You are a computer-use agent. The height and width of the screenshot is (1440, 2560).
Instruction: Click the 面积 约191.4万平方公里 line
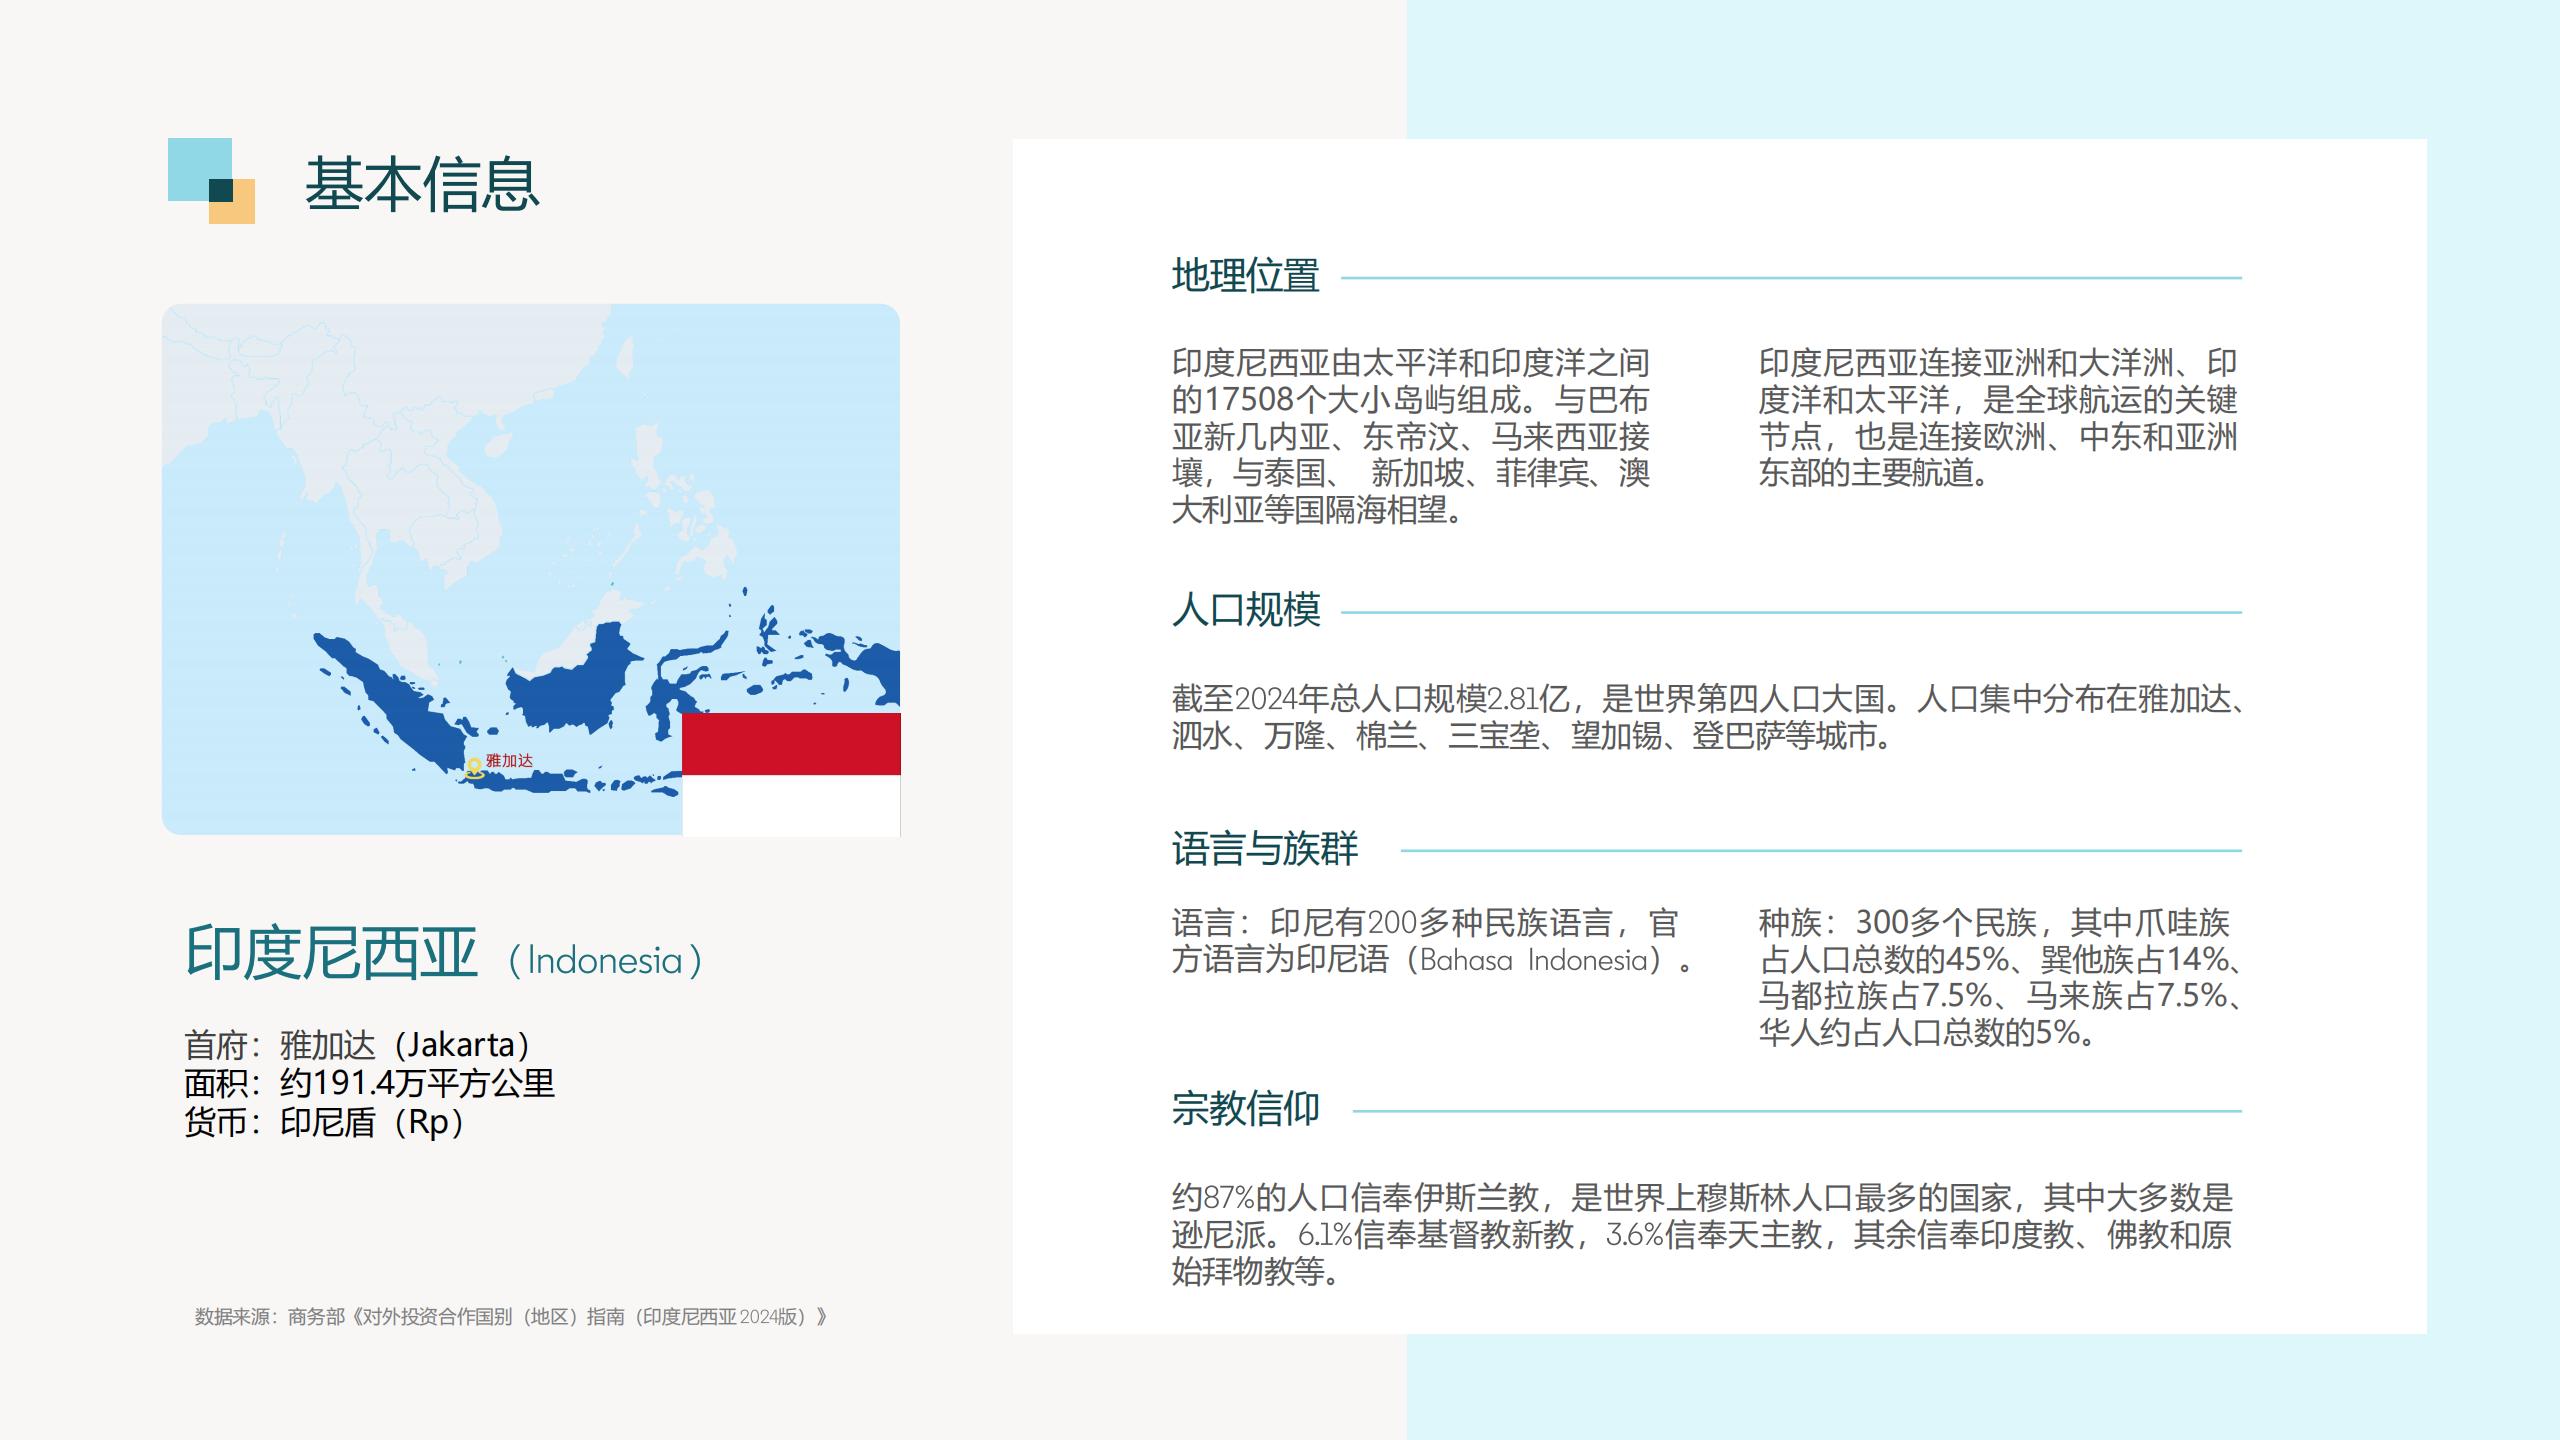pyautogui.click(x=369, y=1083)
